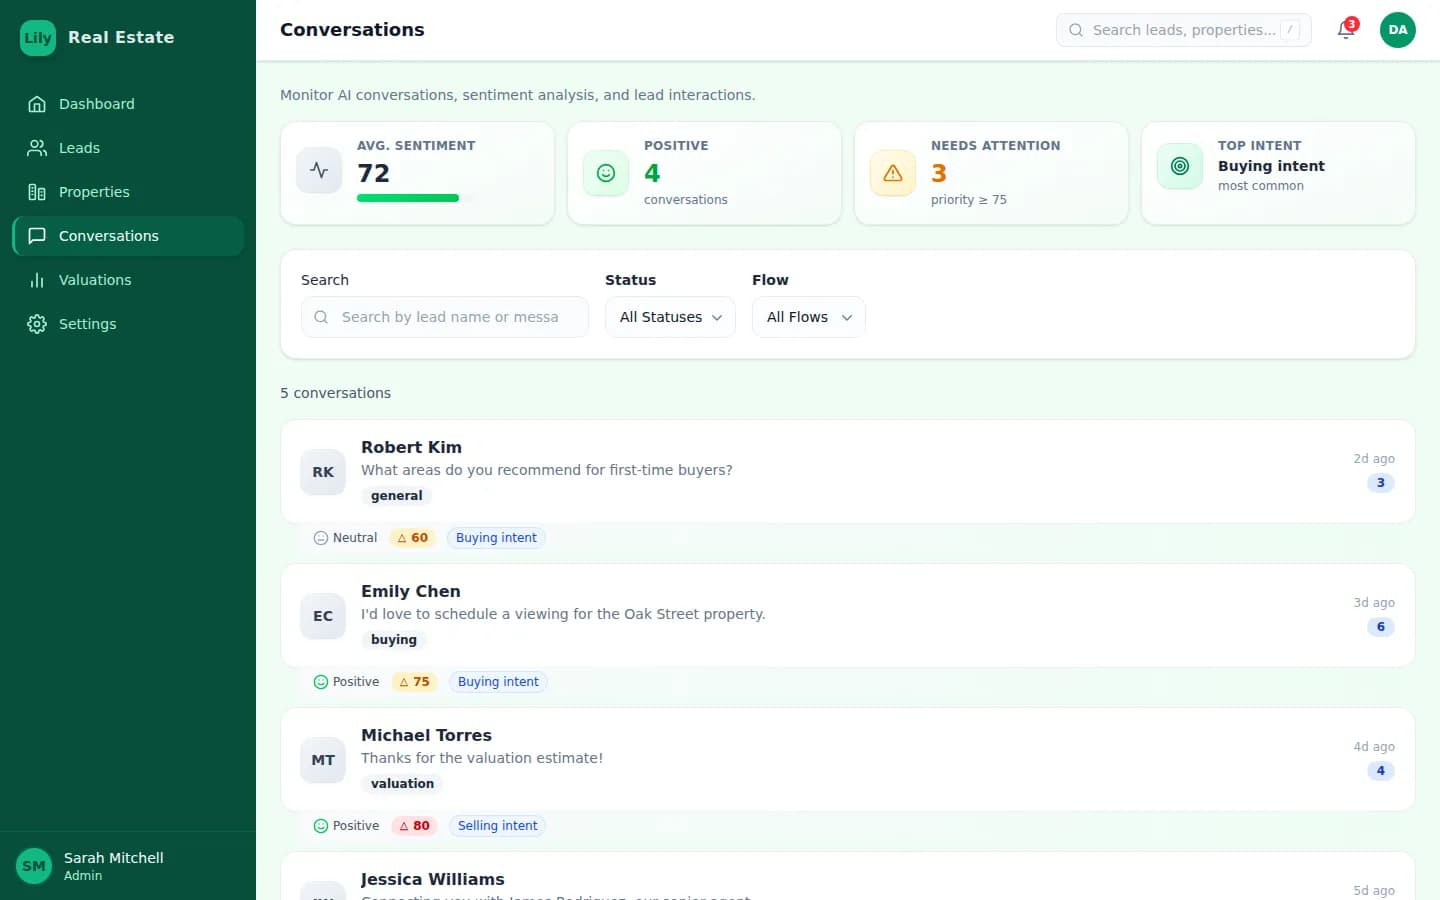Switch to the Conversations section
The height and width of the screenshot is (900, 1440).
point(110,235)
